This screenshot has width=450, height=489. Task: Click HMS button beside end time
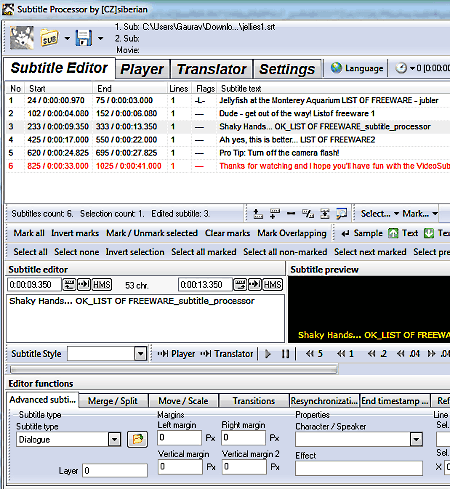273,285
